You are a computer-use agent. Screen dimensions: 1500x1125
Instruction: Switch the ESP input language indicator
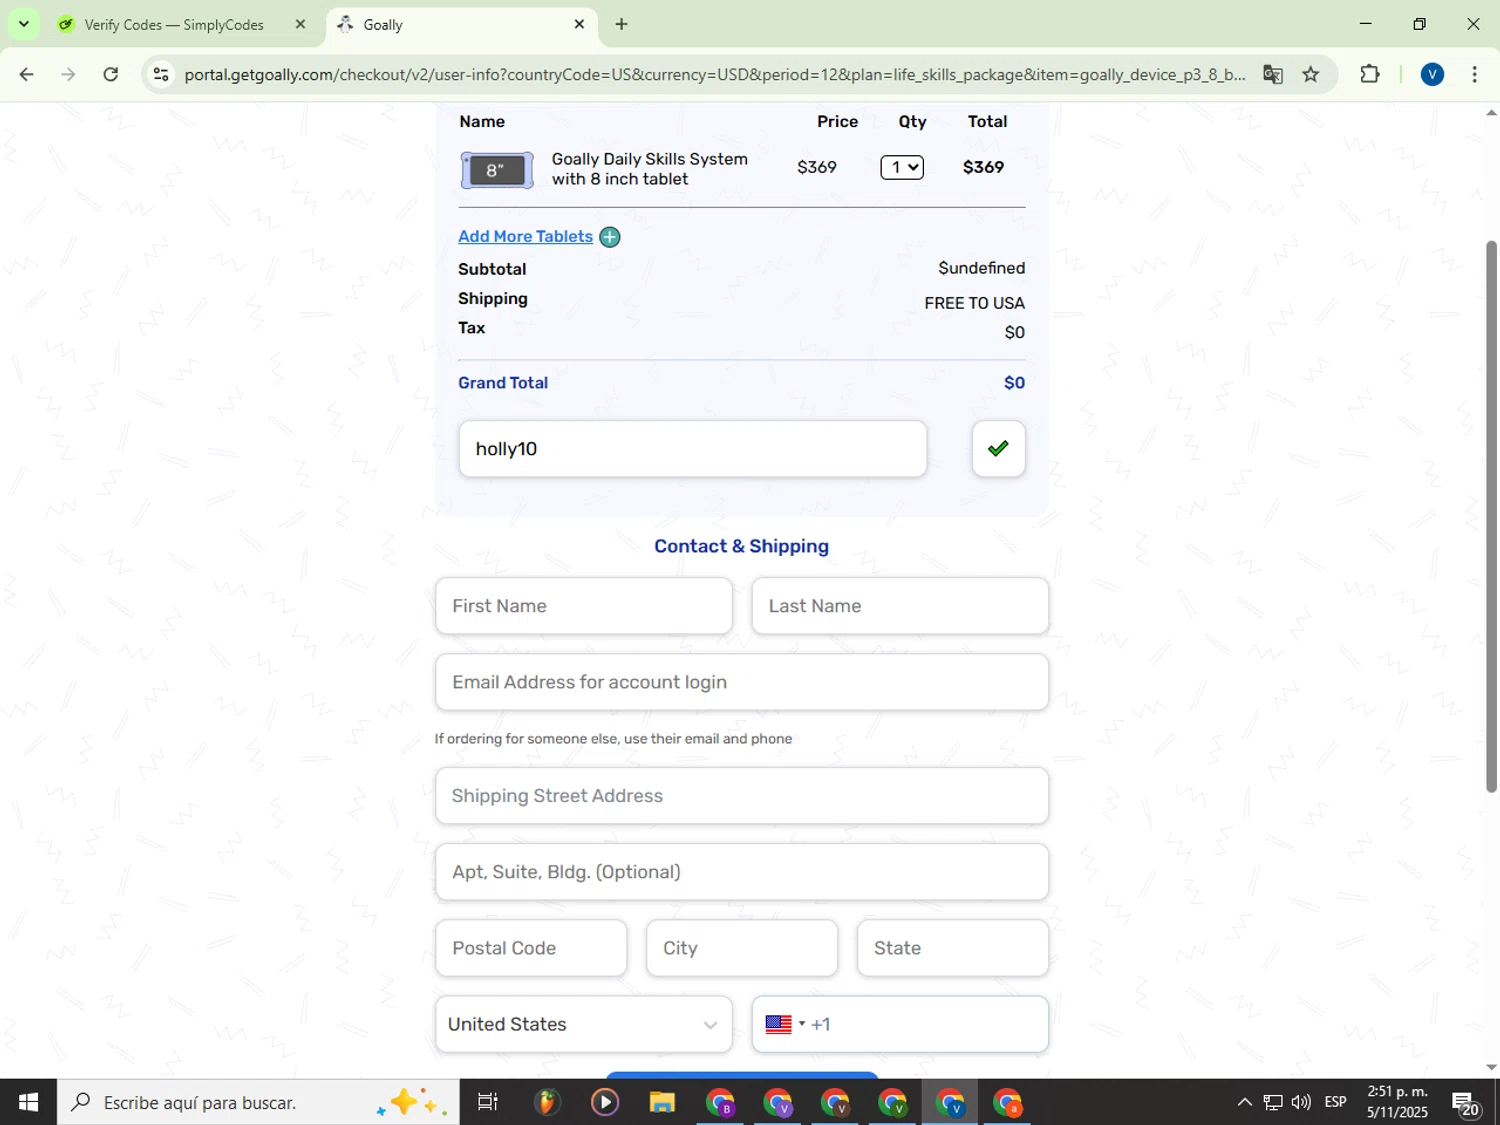(1336, 1102)
